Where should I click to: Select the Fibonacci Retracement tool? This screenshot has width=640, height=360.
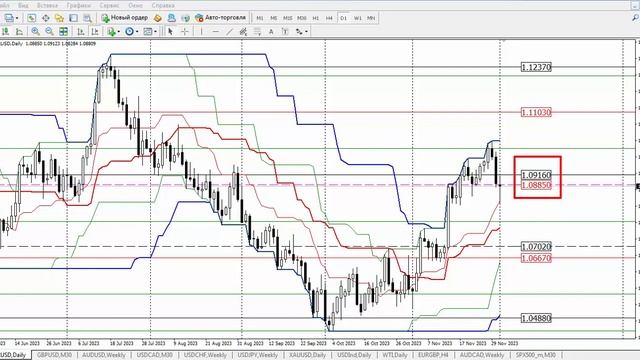(x=257, y=31)
